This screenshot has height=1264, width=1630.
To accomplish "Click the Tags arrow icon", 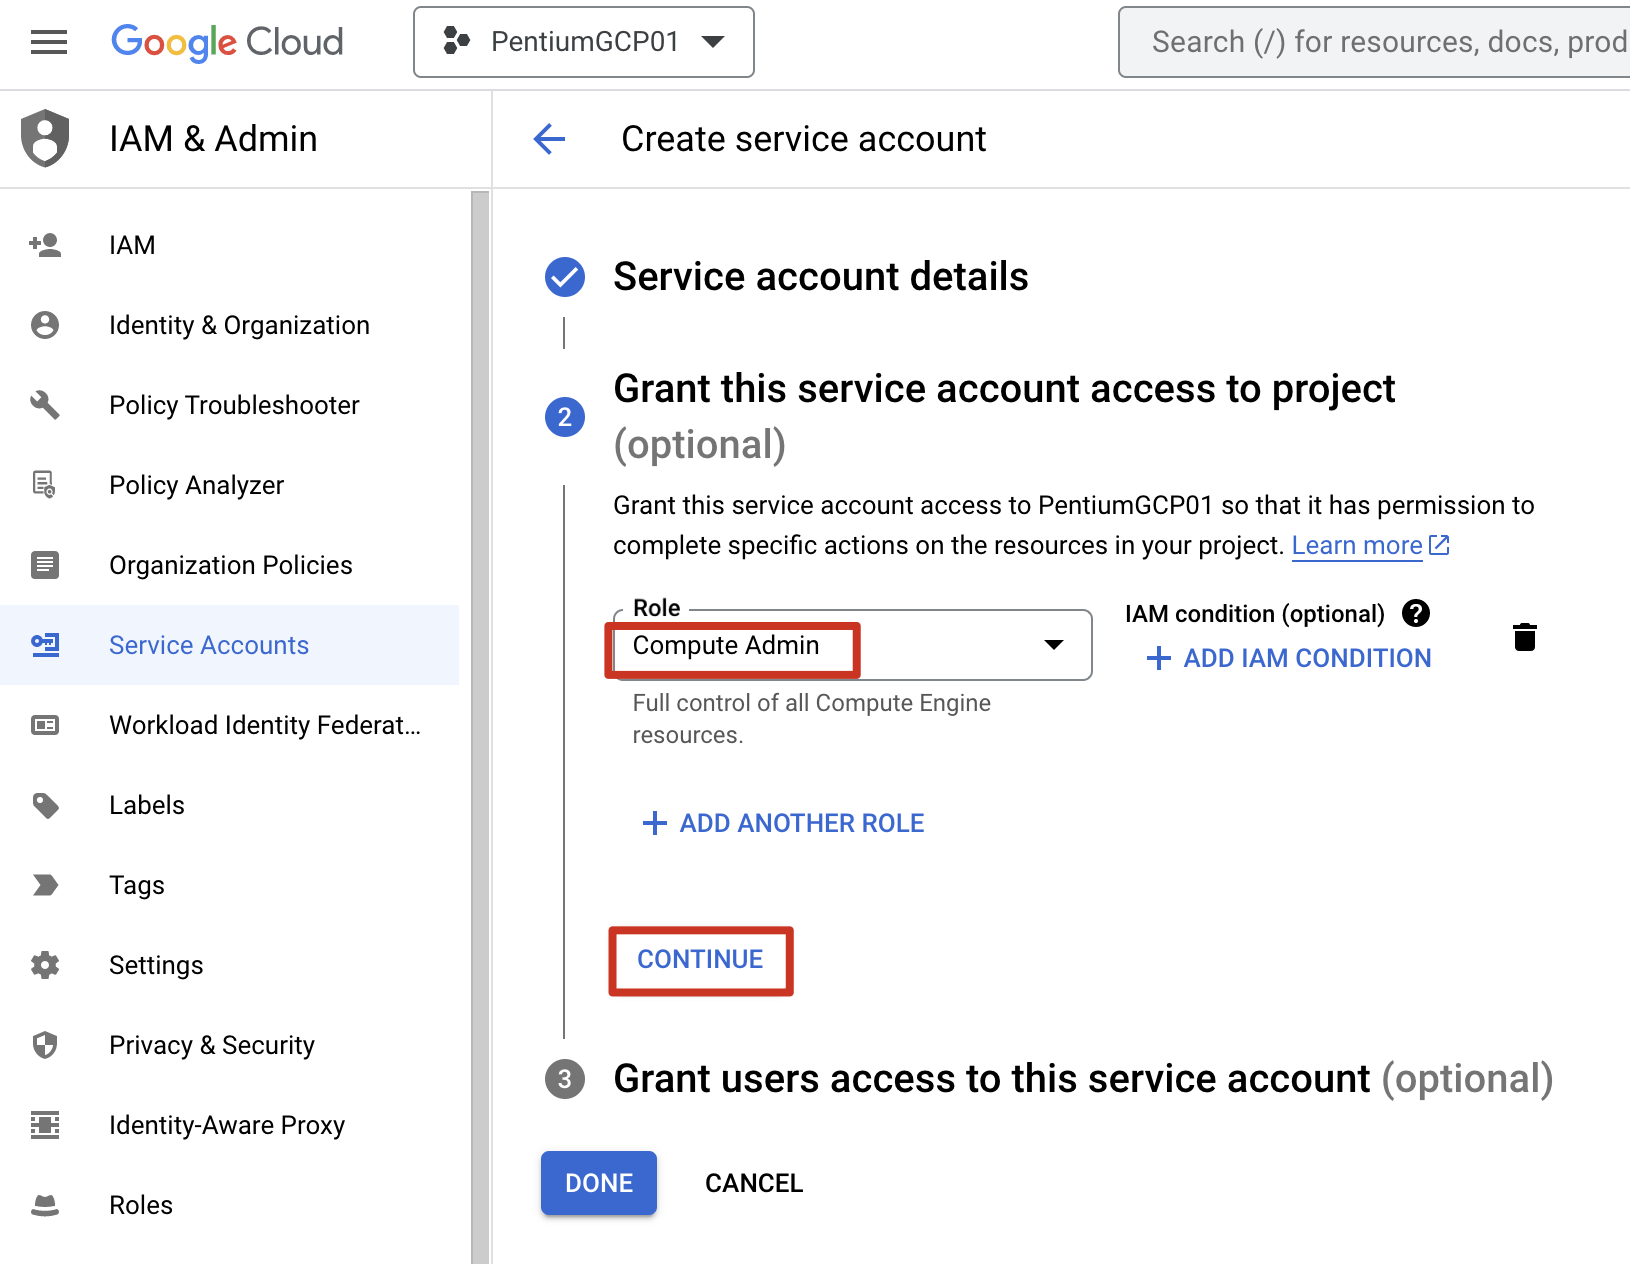I will [45, 885].
